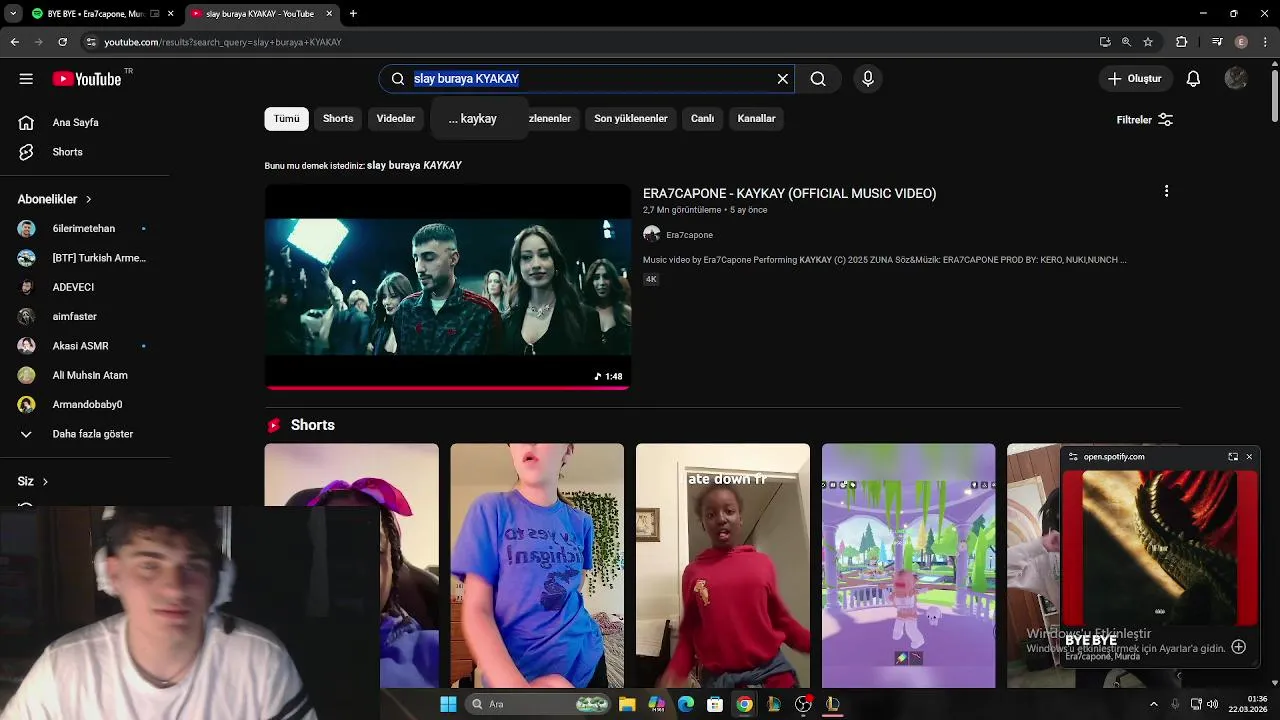Bookmark this page with the star icon

tap(1148, 42)
